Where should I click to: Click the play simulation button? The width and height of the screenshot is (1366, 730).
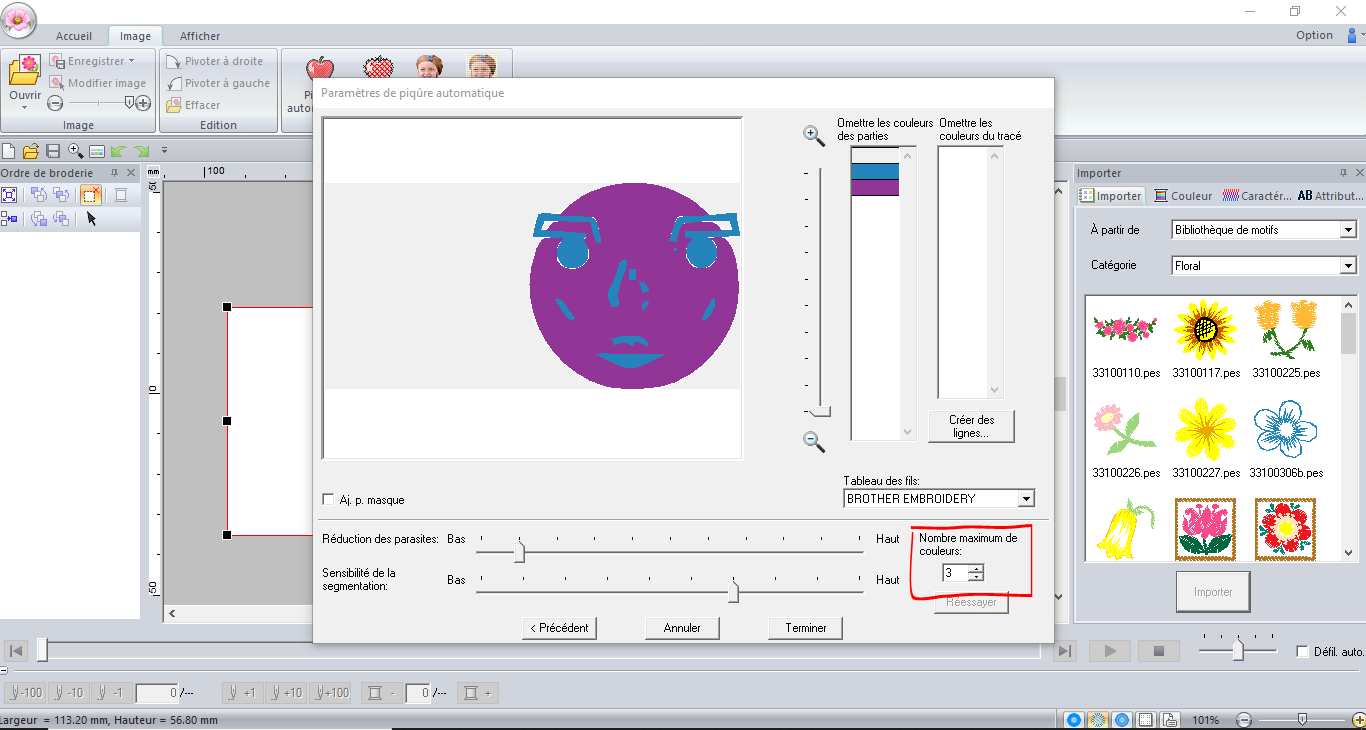pos(1110,651)
